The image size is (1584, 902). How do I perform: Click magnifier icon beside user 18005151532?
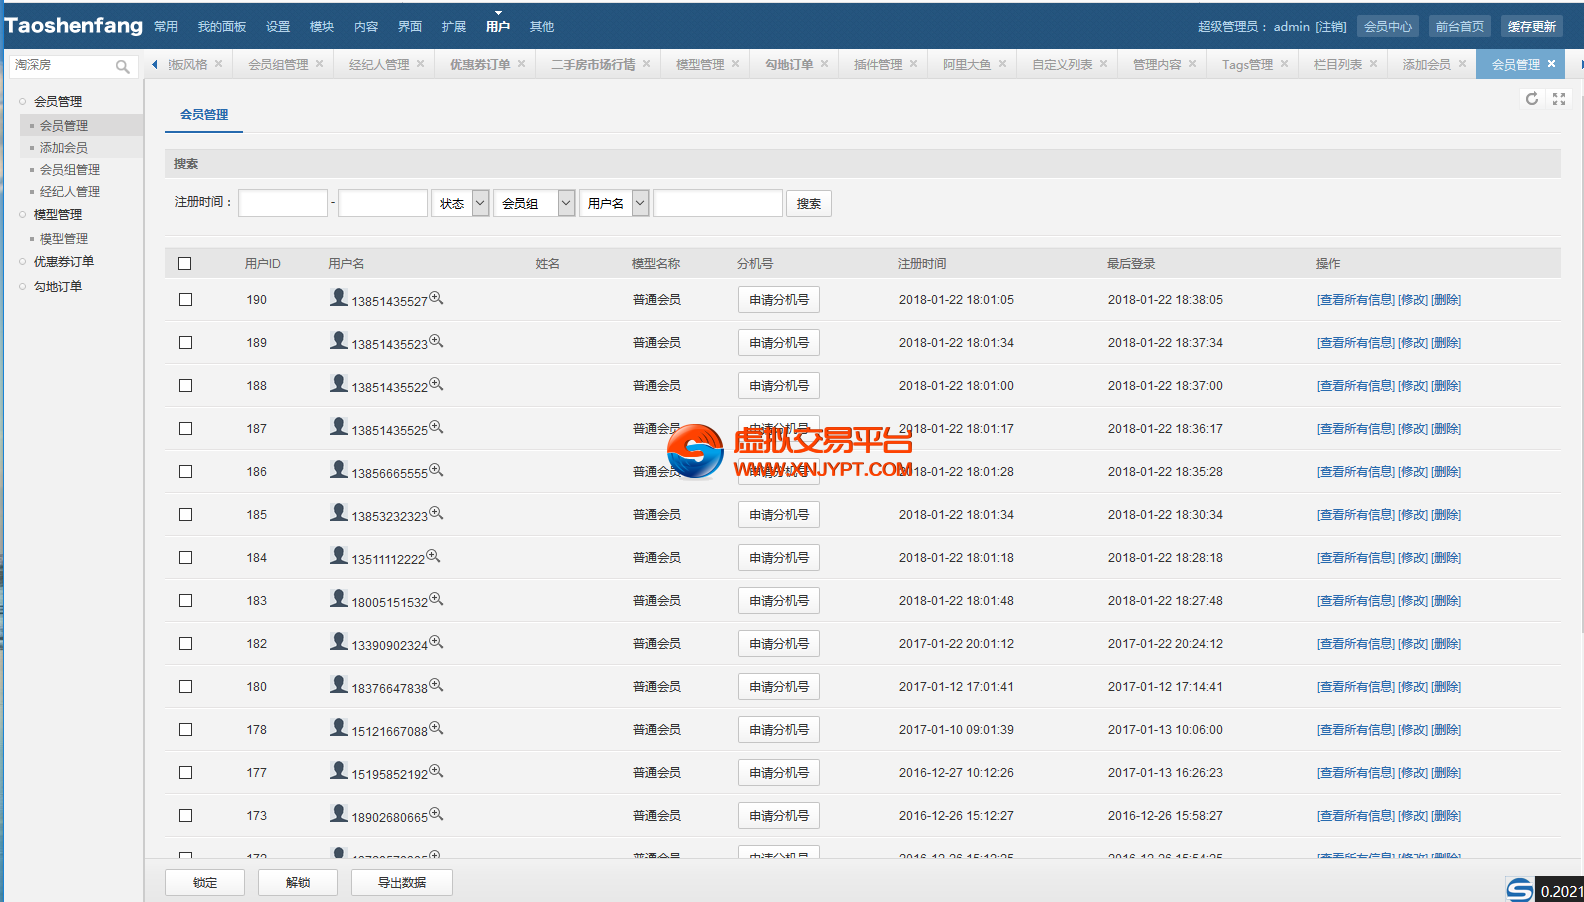tap(436, 599)
